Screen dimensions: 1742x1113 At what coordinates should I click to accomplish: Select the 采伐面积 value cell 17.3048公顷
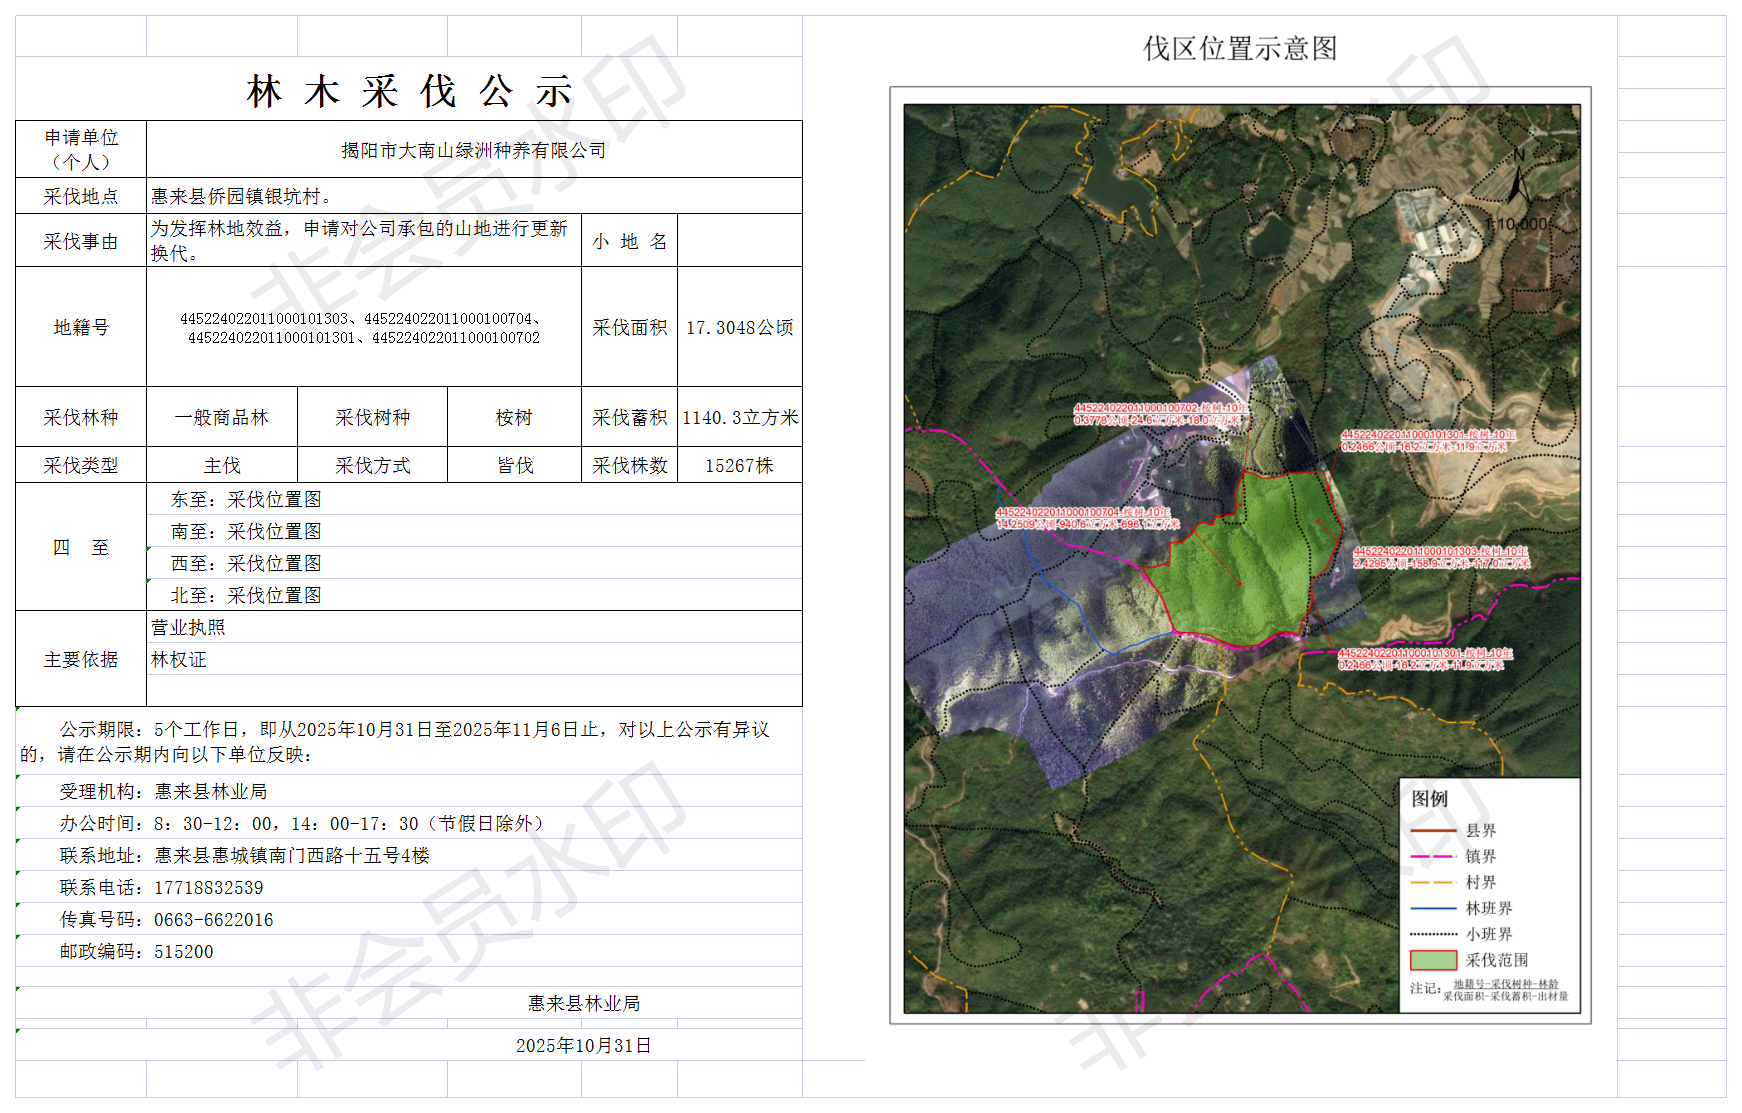(739, 327)
